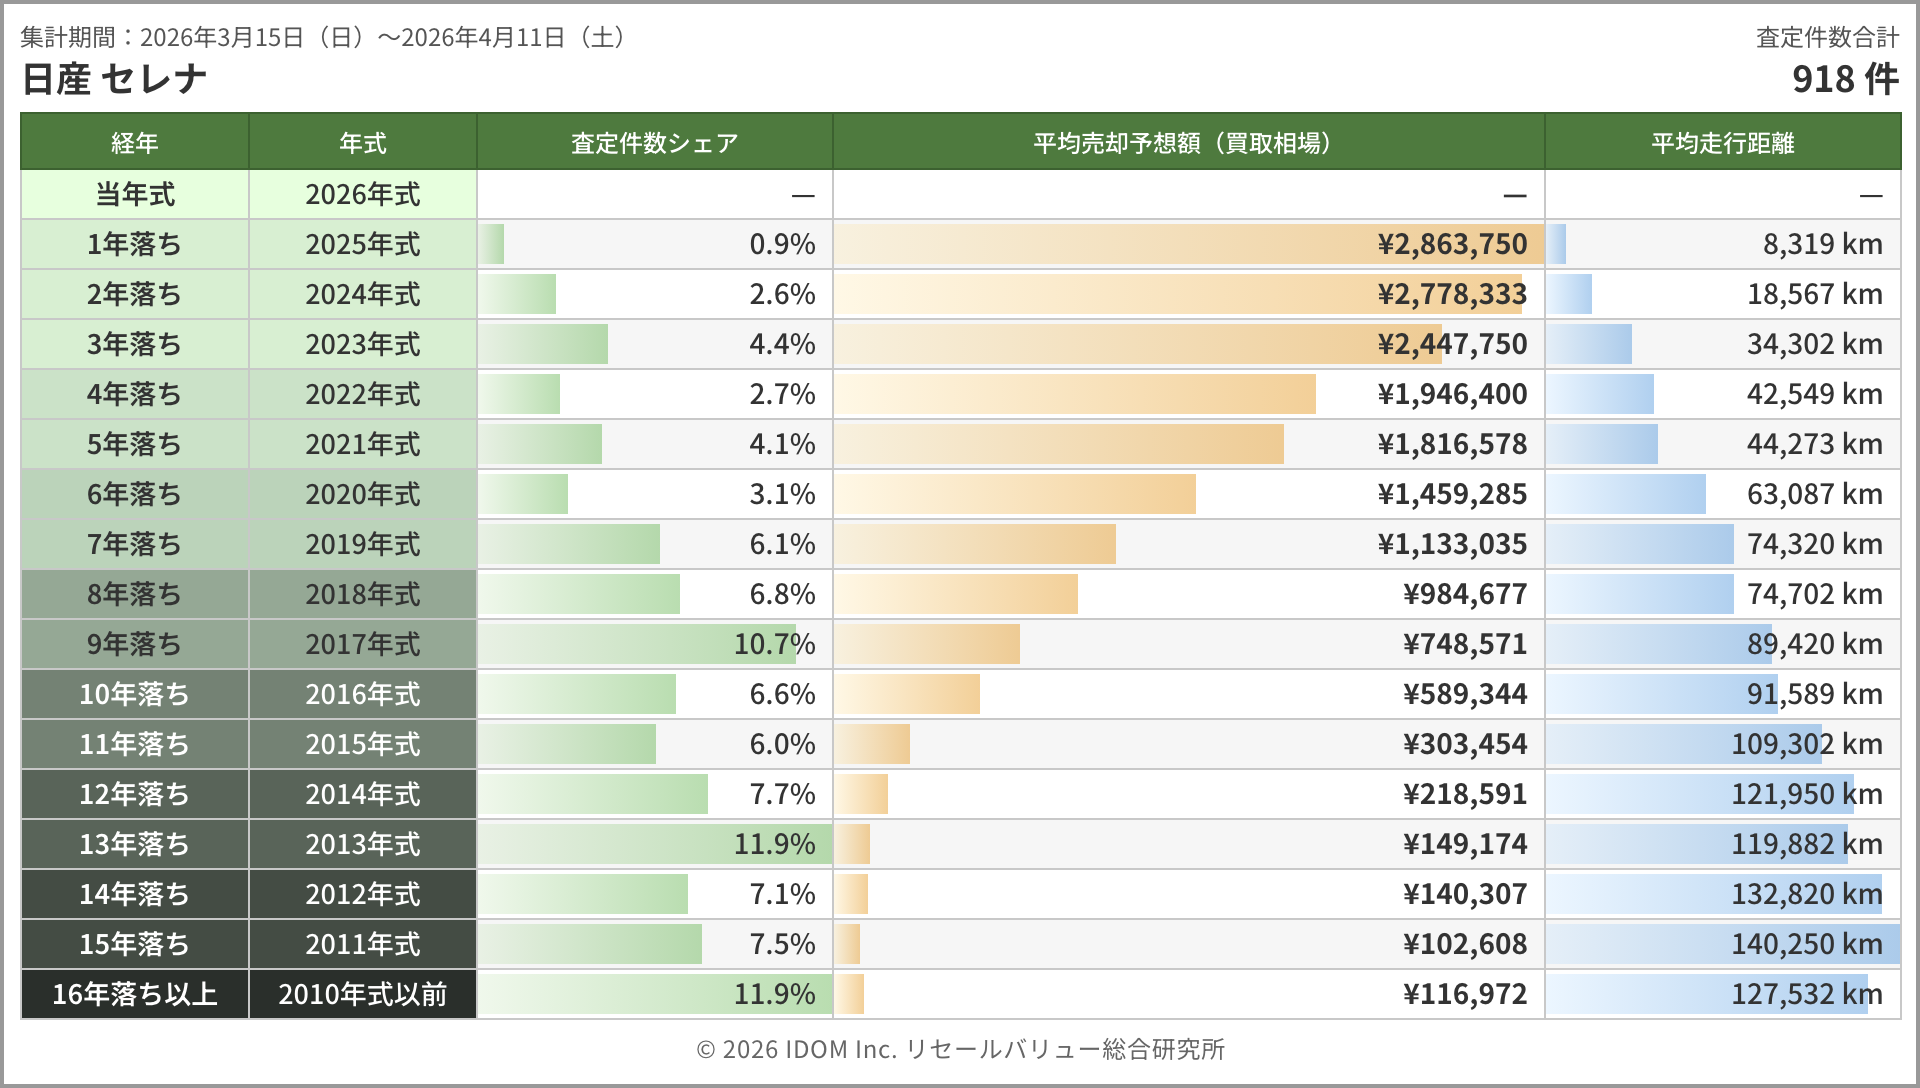Click the 平均売却予想額（買取相場） column header

point(1188,143)
